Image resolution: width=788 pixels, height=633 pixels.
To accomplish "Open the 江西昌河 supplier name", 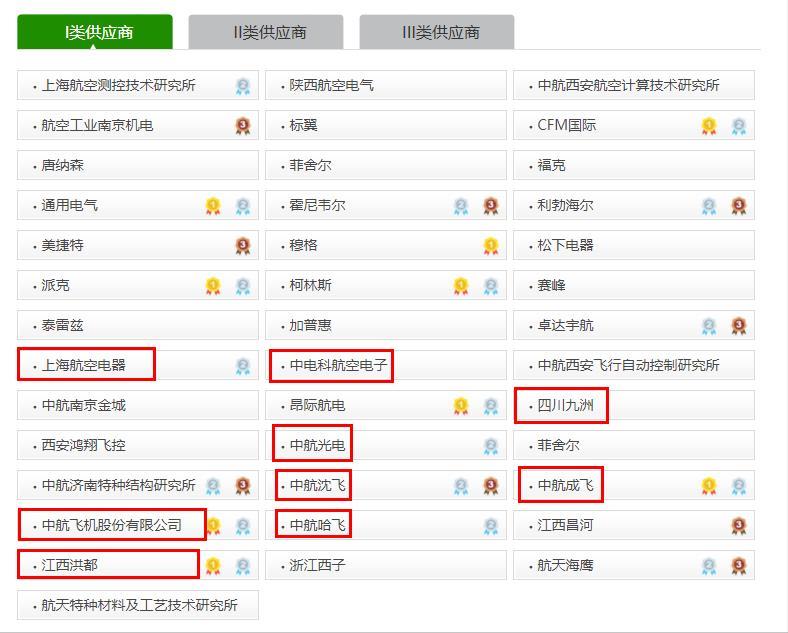I will pos(565,525).
